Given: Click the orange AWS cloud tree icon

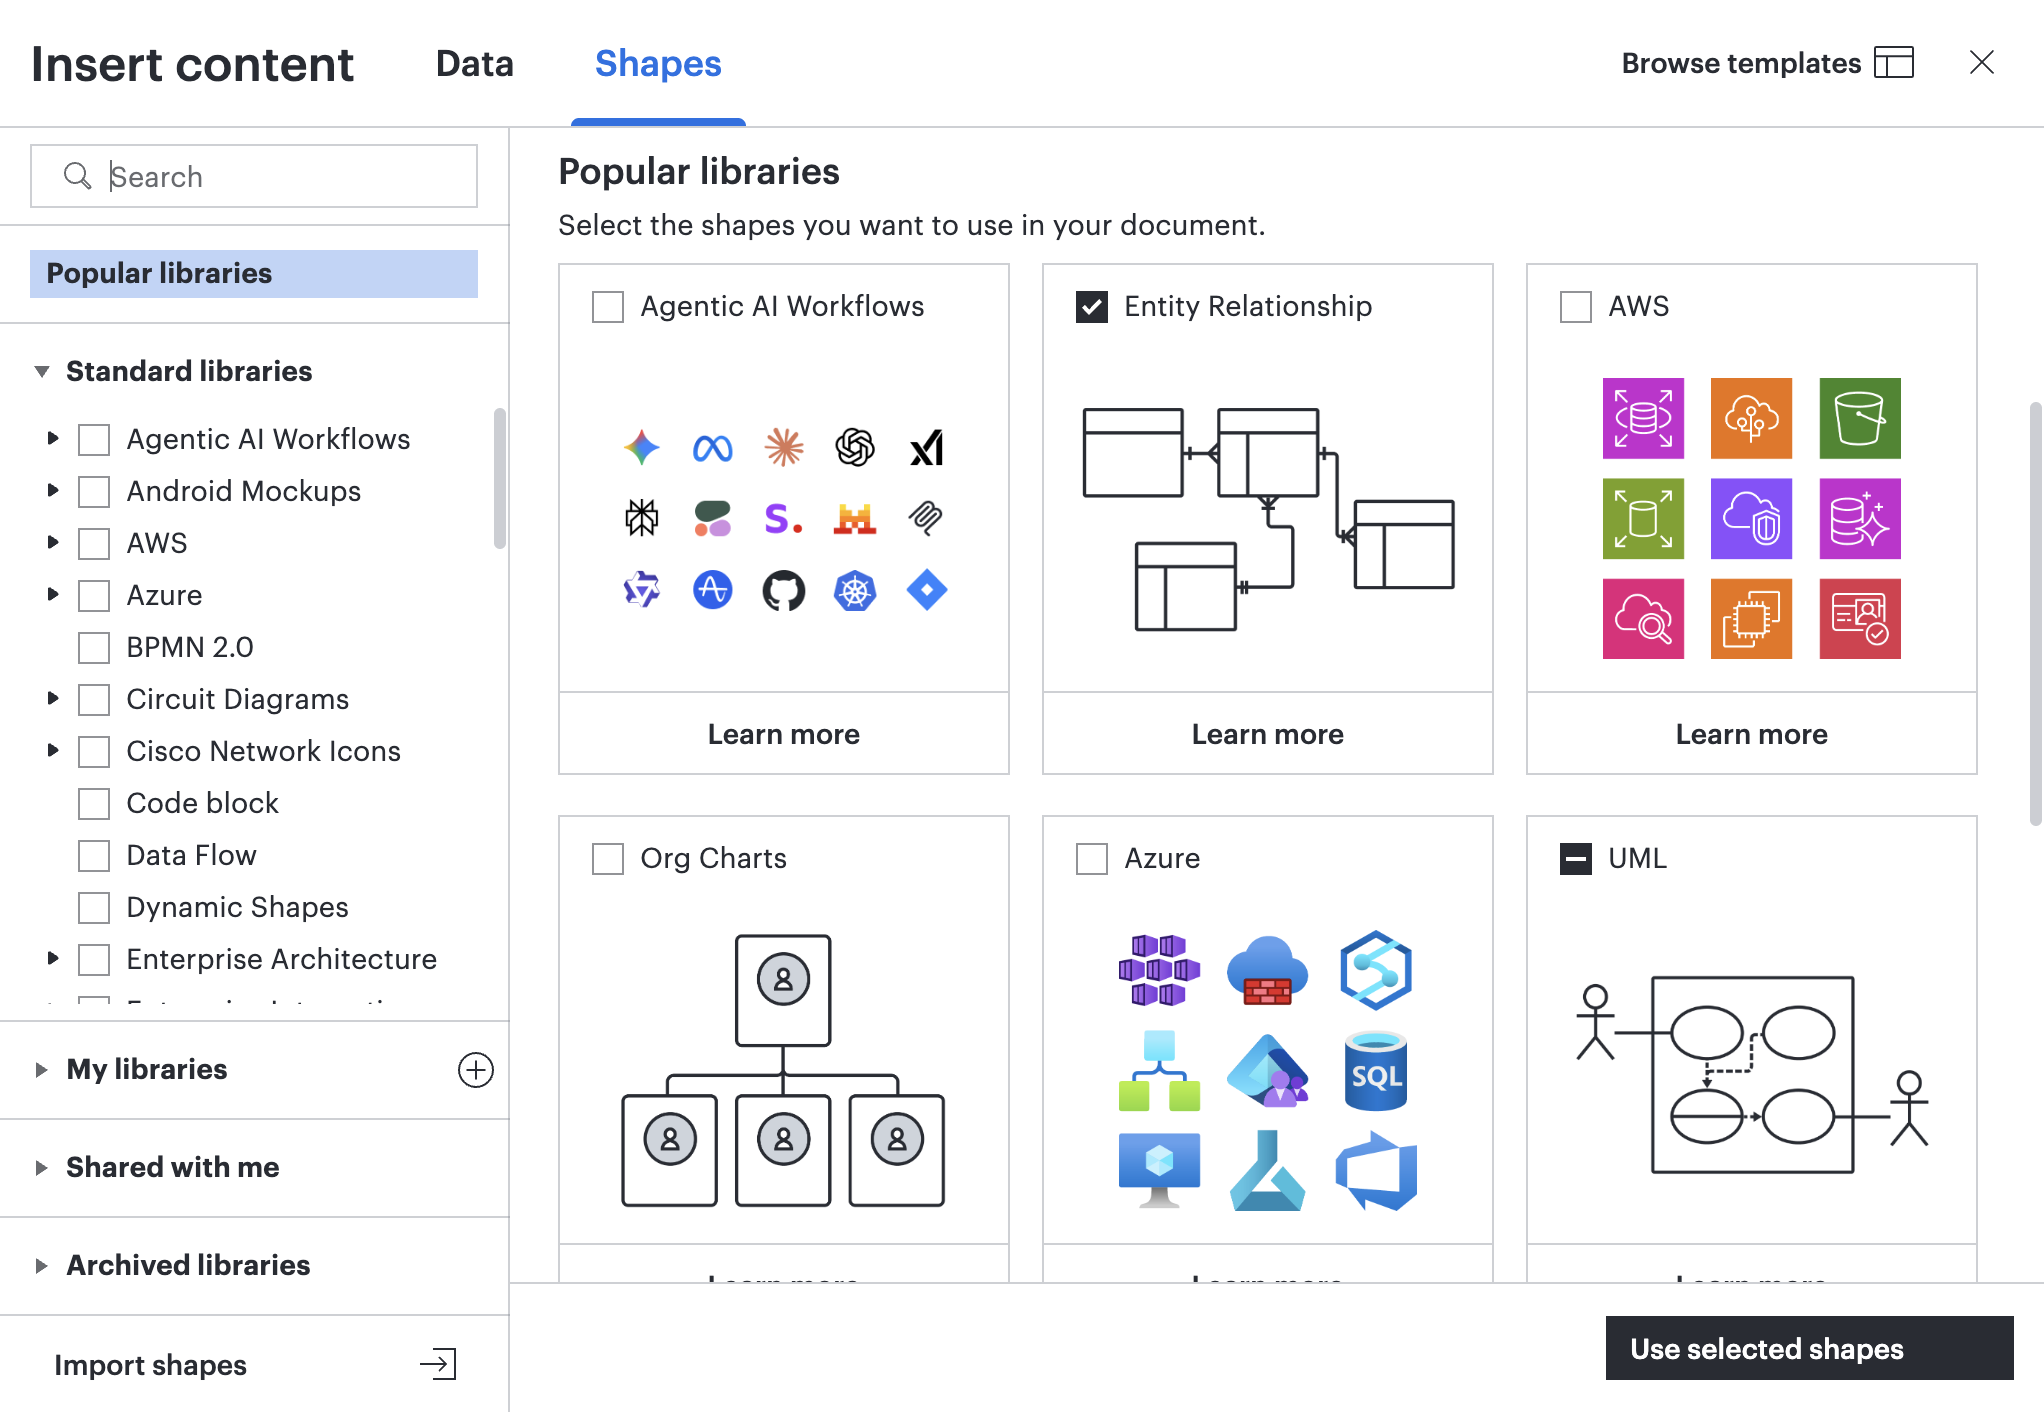Looking at the screenshot, I should click(x=1751, y=418).
